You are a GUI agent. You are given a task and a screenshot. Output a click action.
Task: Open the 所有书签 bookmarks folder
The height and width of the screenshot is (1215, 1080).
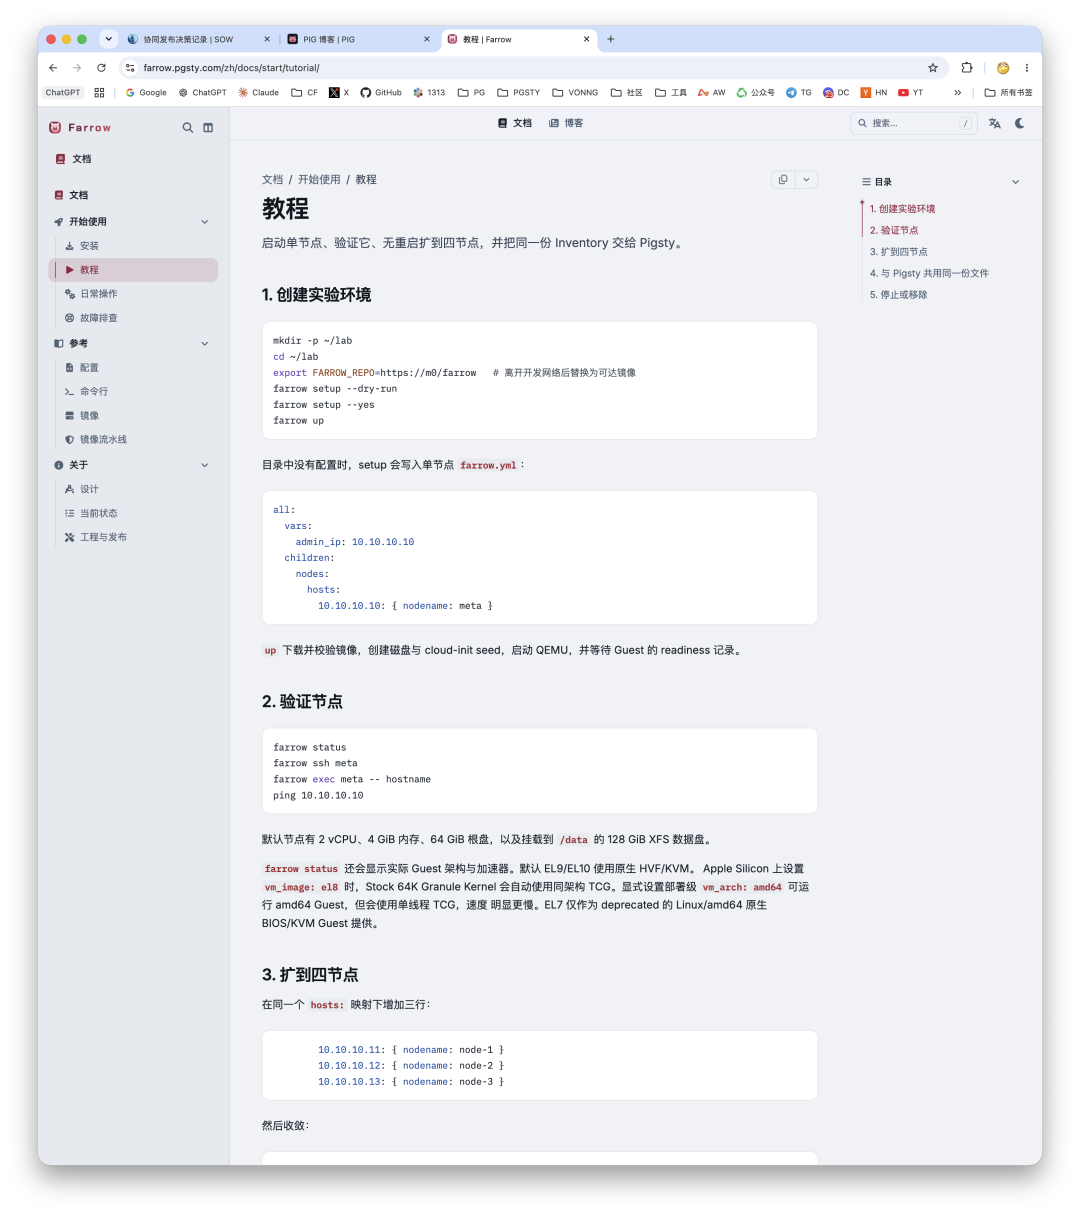(x=1008, y=93)
